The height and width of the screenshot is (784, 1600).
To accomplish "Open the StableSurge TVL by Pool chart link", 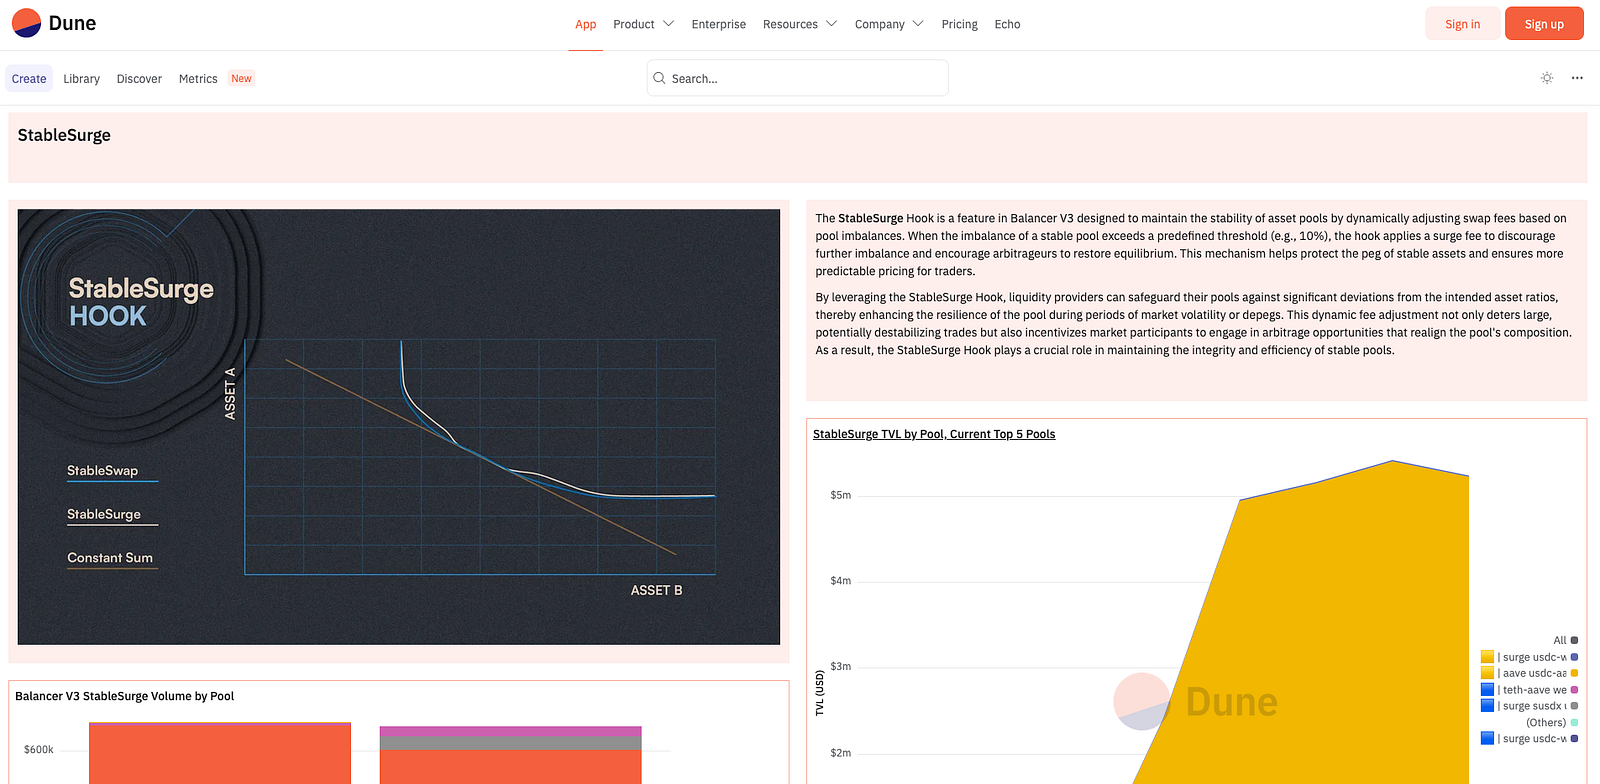I will [934, 434].
